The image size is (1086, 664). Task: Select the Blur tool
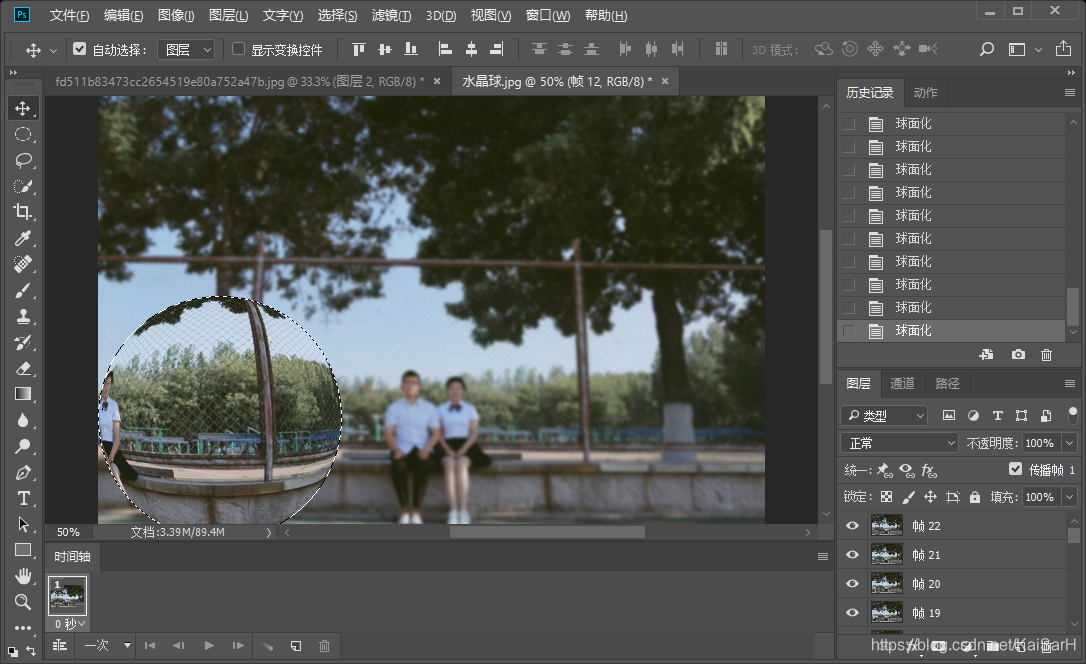coord(23,420)
